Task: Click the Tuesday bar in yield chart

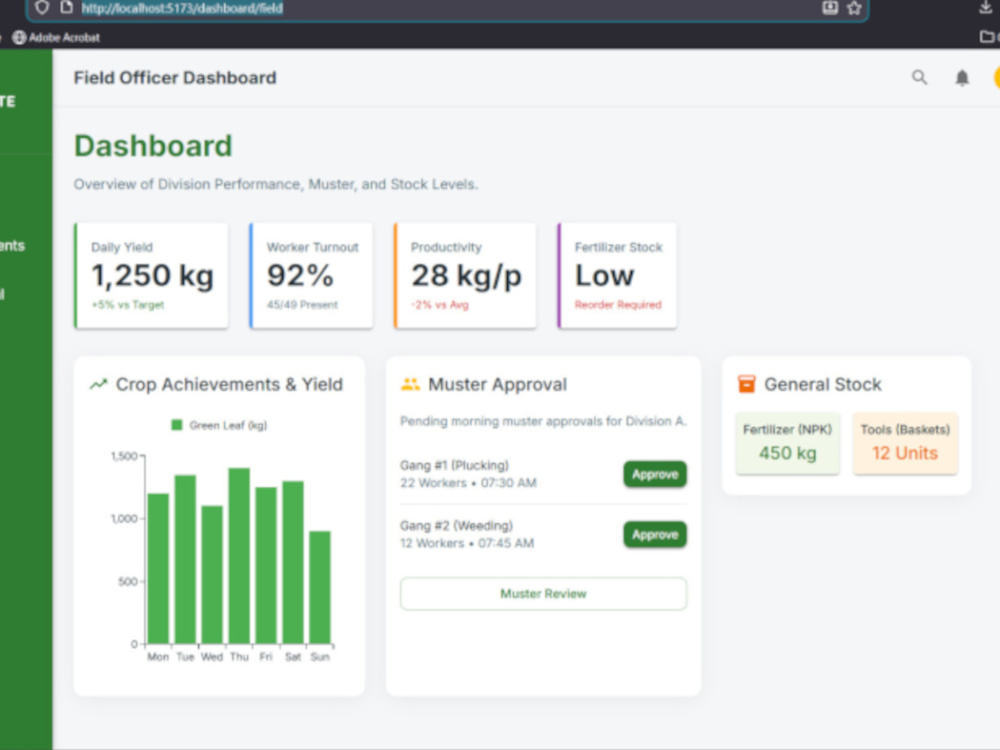Action: 185,559
